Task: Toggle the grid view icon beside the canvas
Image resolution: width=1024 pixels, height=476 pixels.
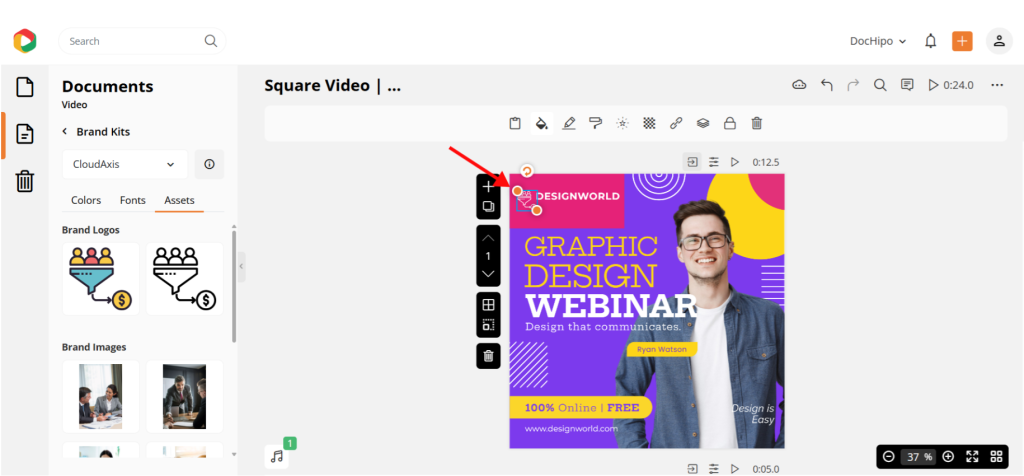Action: [x=488, y=304]
